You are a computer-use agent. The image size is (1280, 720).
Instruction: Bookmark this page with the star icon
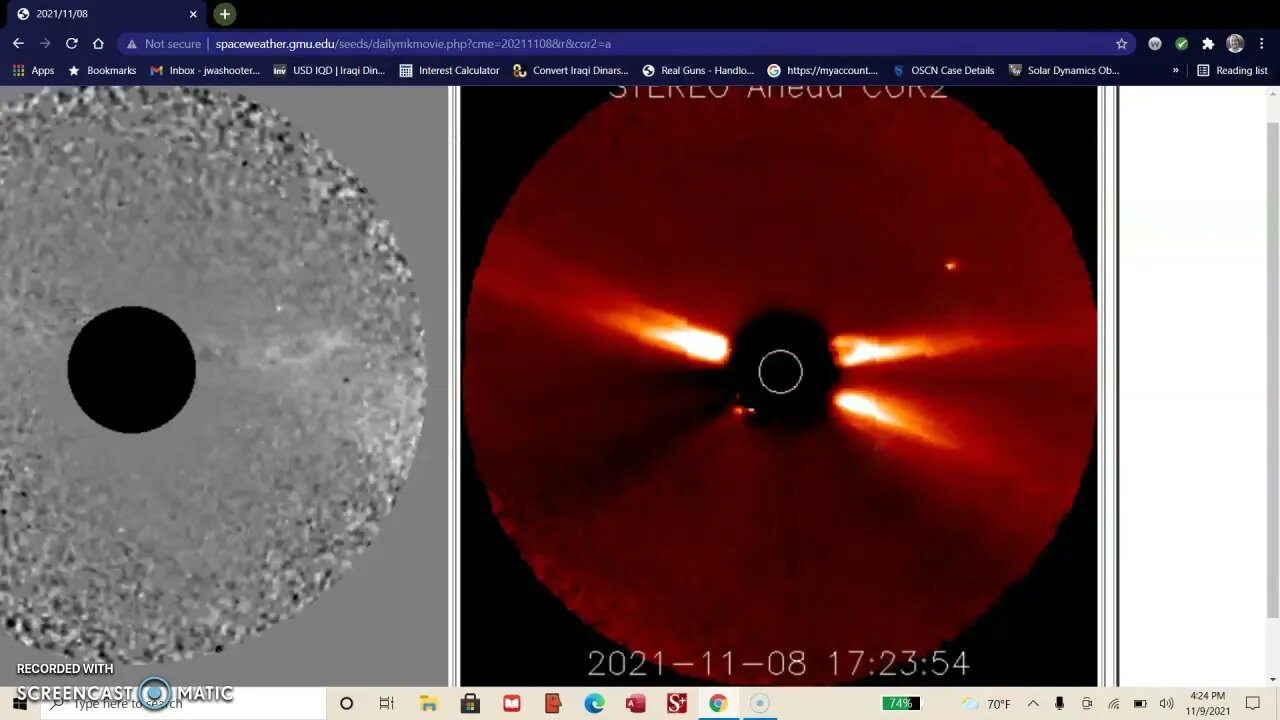[x=1122, y=44]
